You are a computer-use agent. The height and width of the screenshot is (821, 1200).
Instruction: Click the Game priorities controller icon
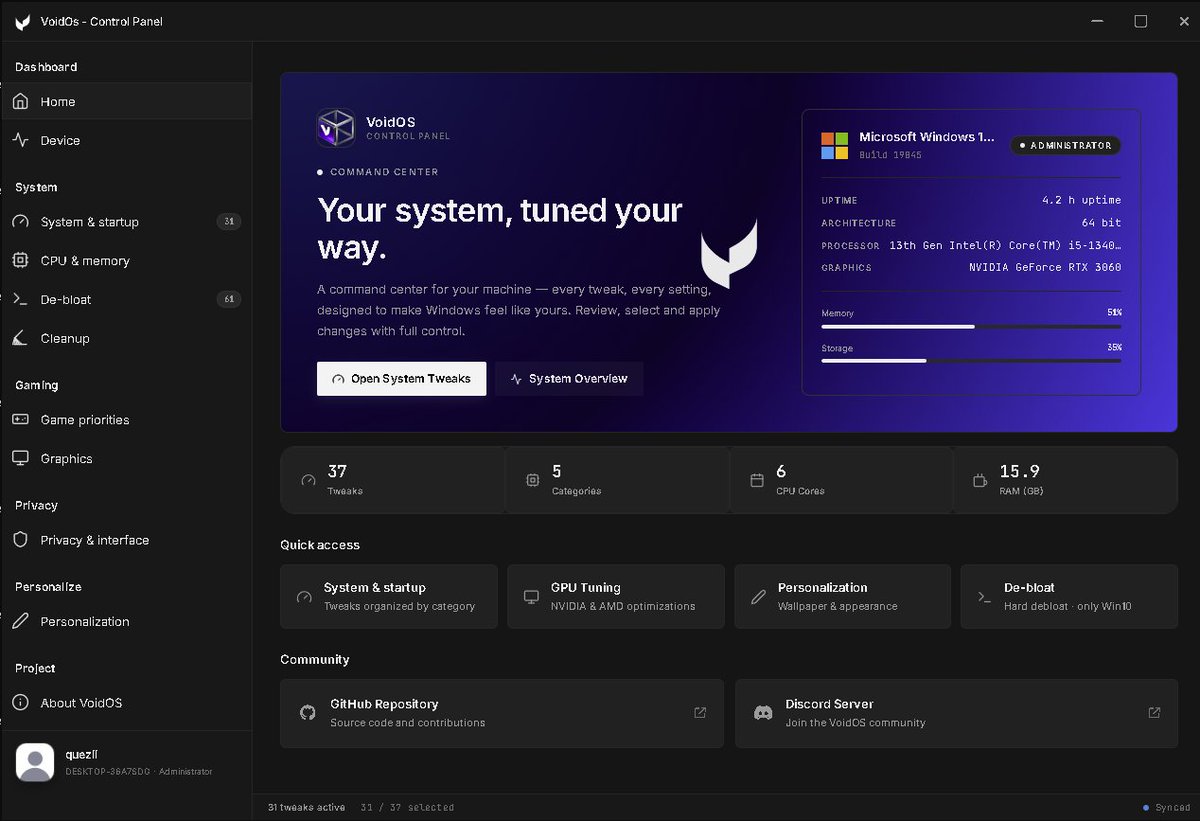(20, 420)
